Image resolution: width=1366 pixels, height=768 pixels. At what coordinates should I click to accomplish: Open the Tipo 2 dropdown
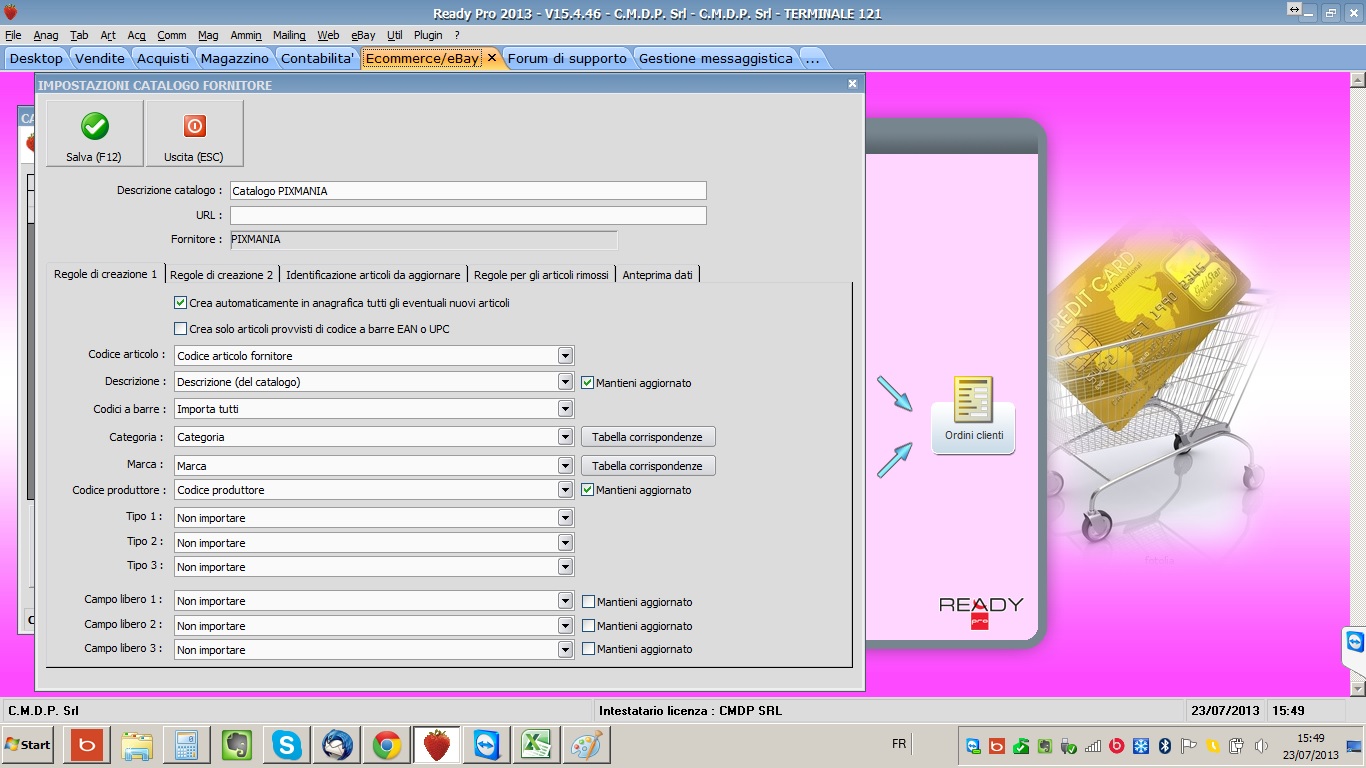565,543
